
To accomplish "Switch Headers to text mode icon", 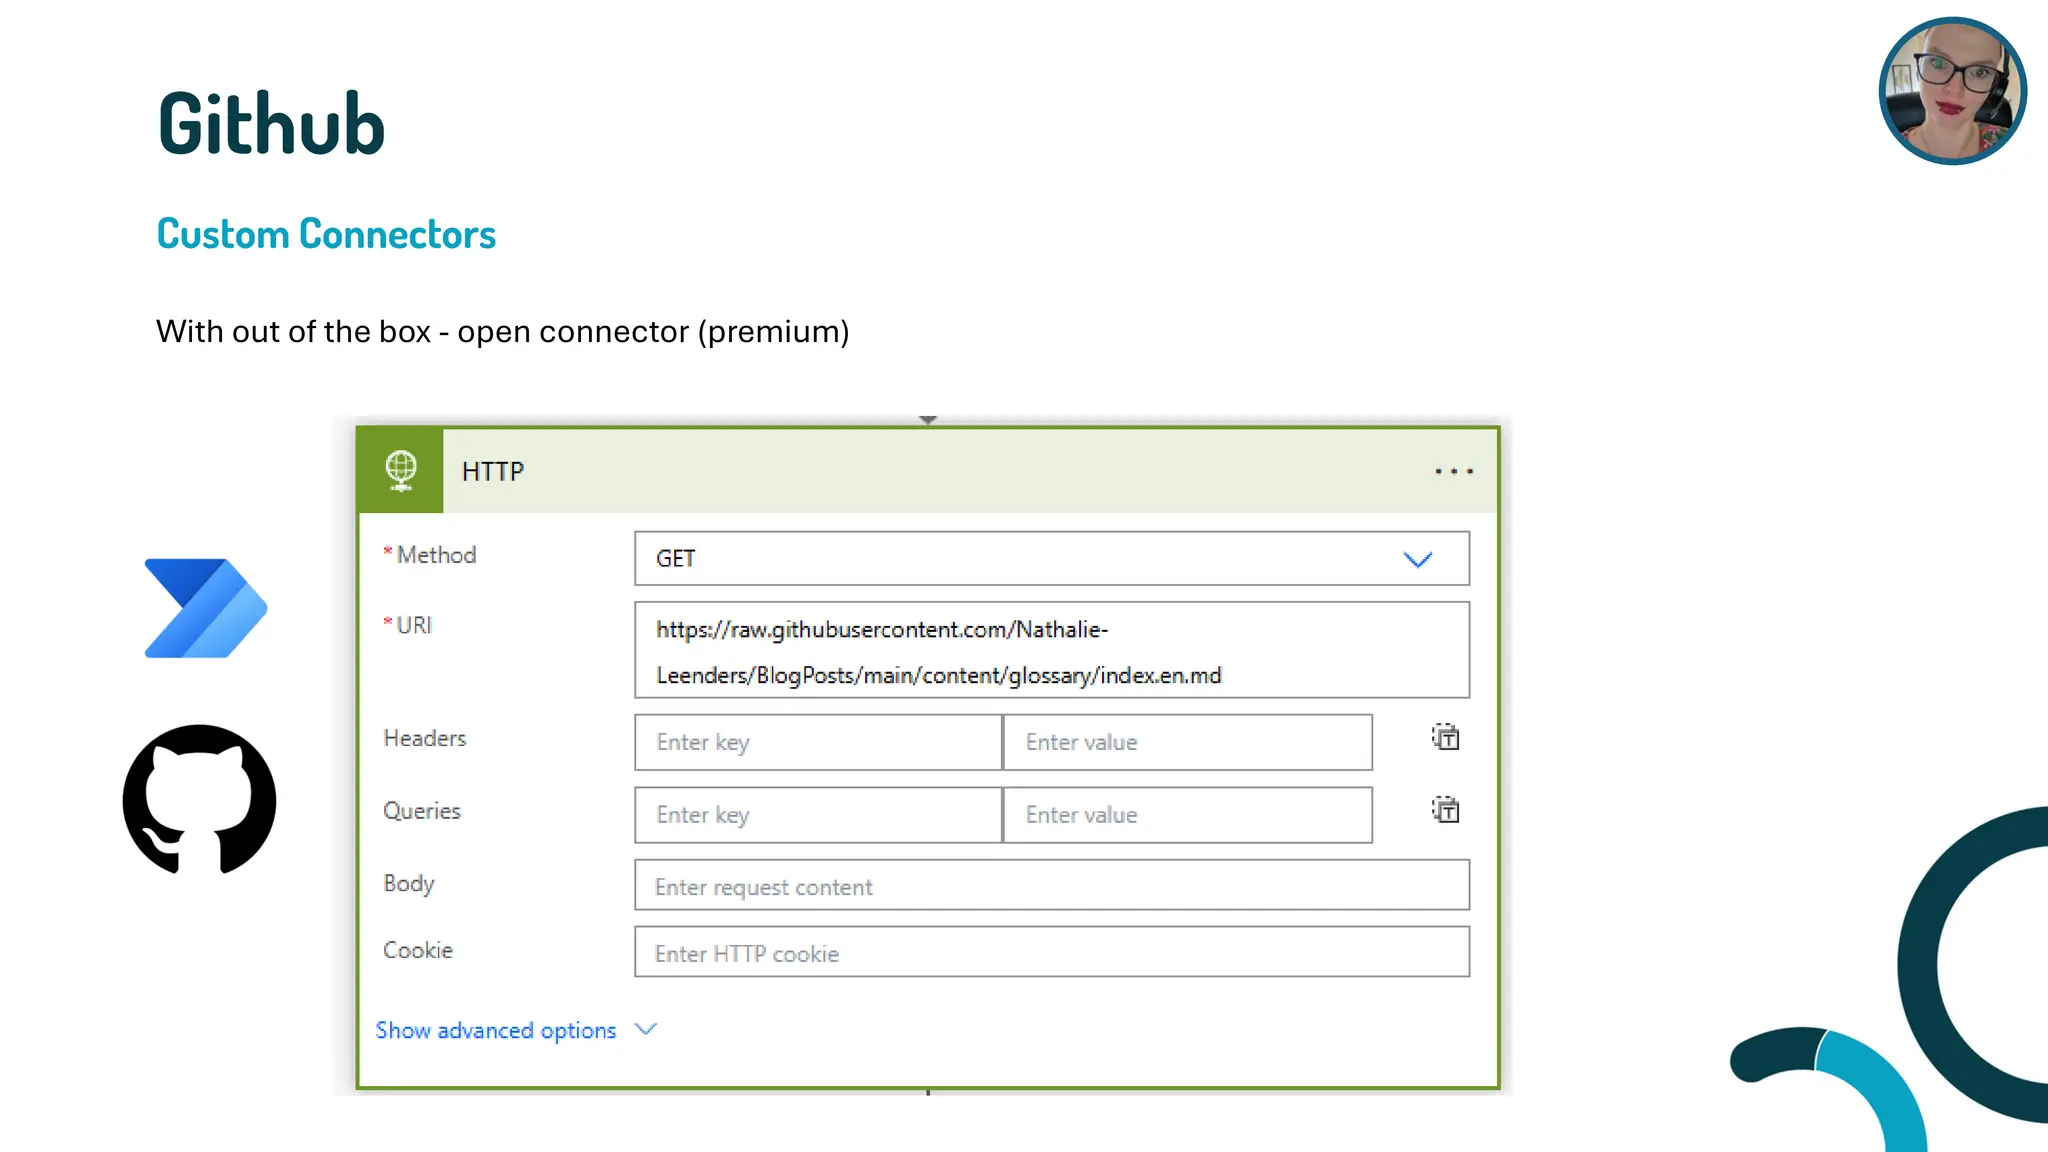I will pos(1446,737).
